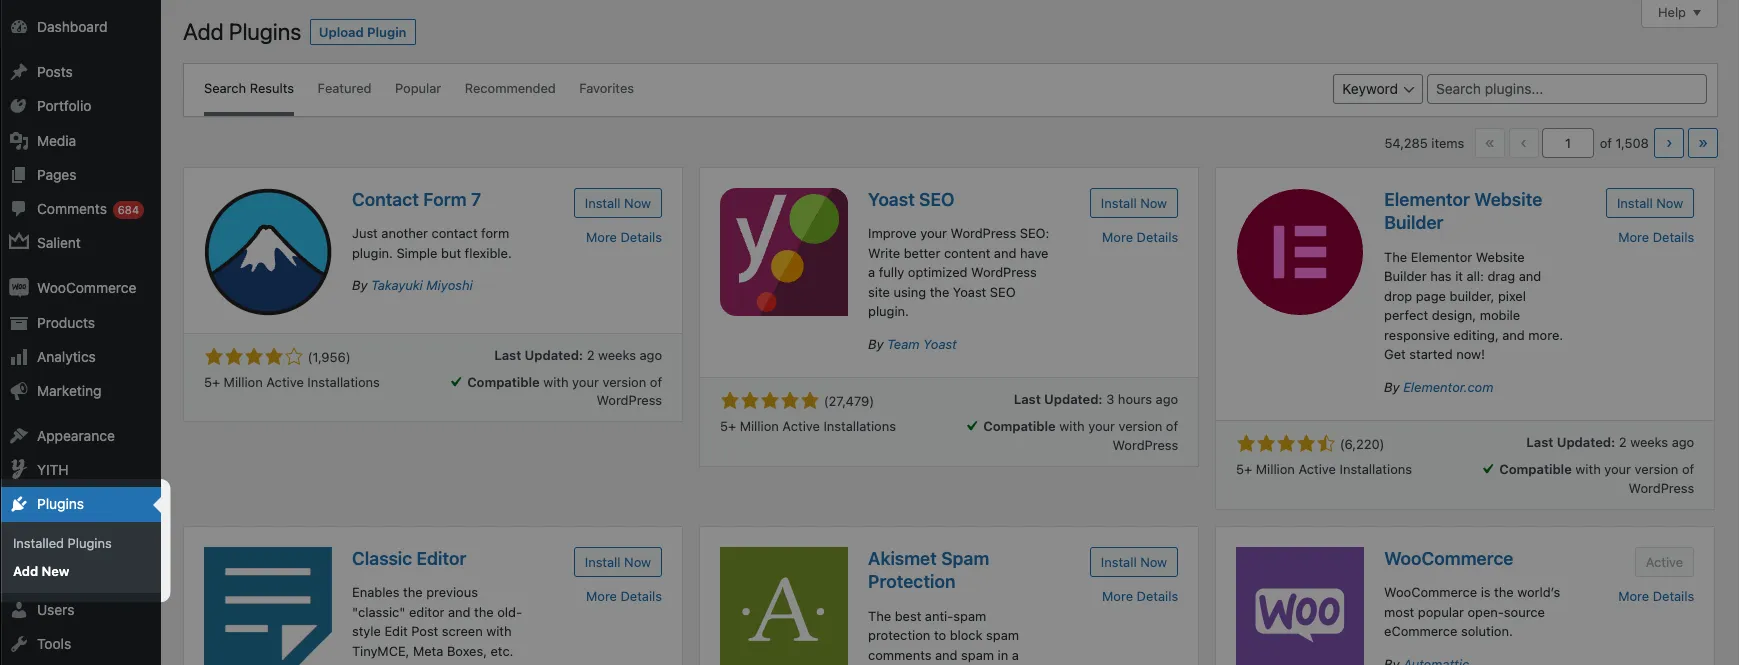1739x665 pixels.
Task: Click the Active button for WooCommerce
Action: pyautogui.click(x=1664, y=562)
